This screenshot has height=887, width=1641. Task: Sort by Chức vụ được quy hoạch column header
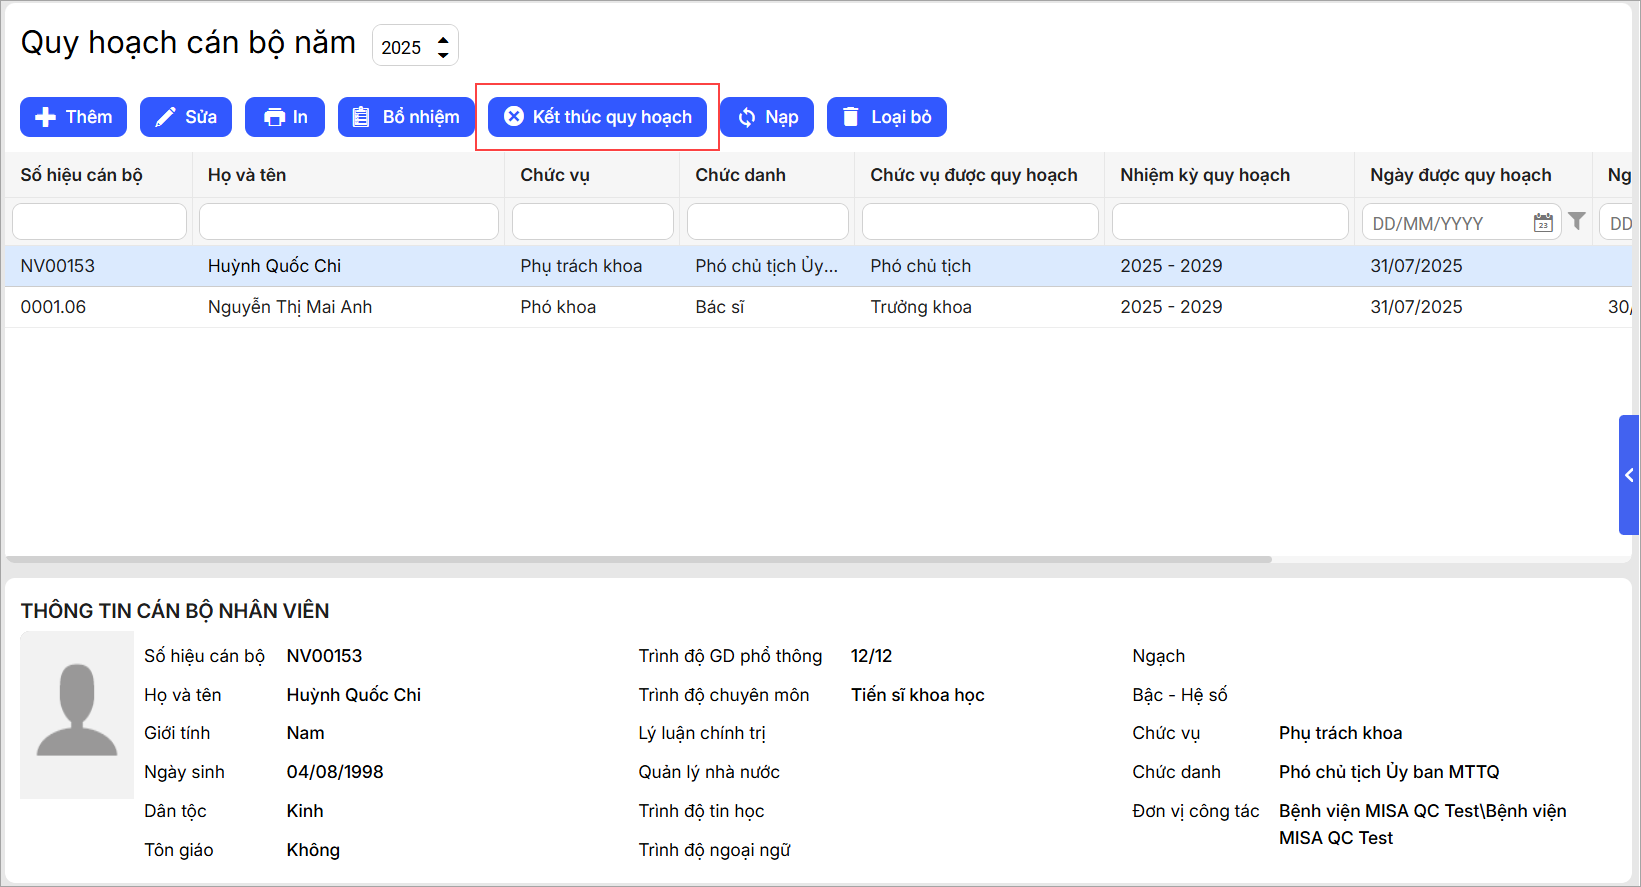(973, 175)
